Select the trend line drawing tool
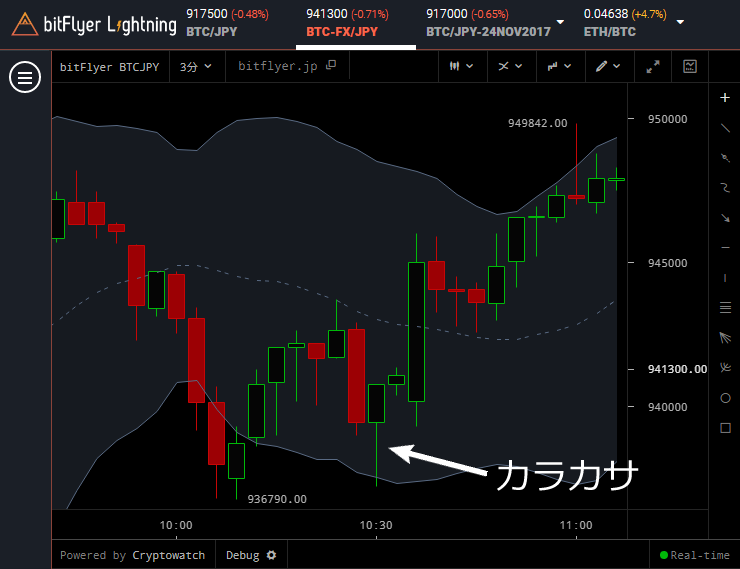Viewport: 740px width, 569px height. pos(725,128)
